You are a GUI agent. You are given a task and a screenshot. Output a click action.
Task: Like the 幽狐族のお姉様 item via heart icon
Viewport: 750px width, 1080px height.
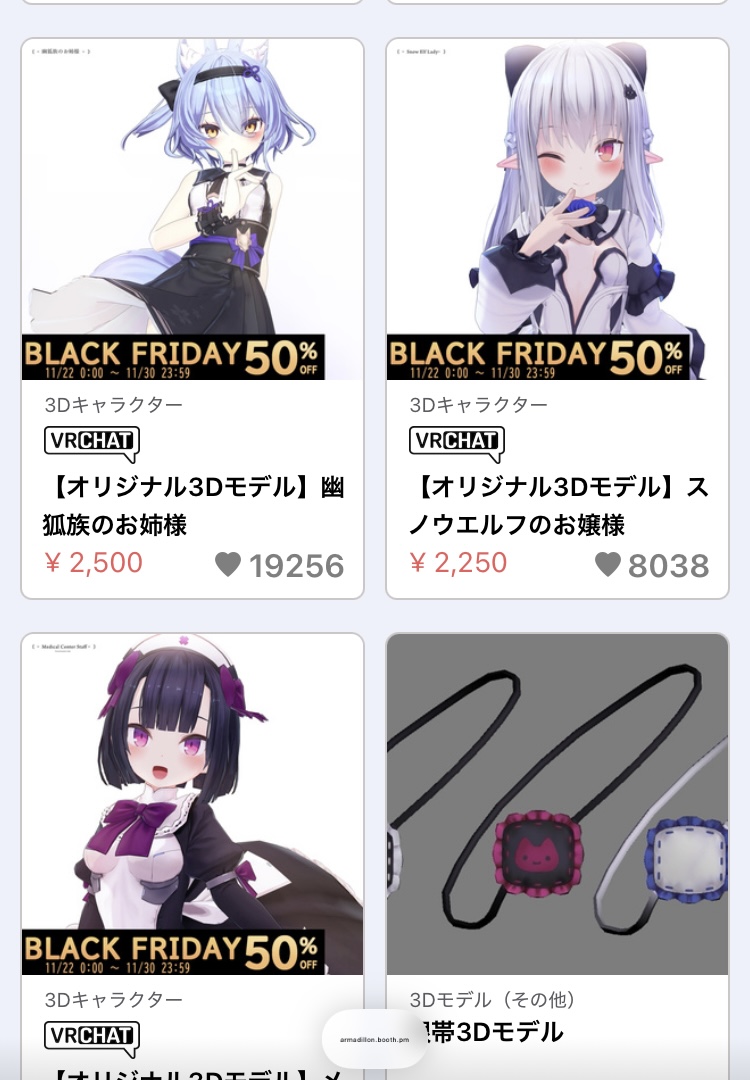[x=228, y=565]
